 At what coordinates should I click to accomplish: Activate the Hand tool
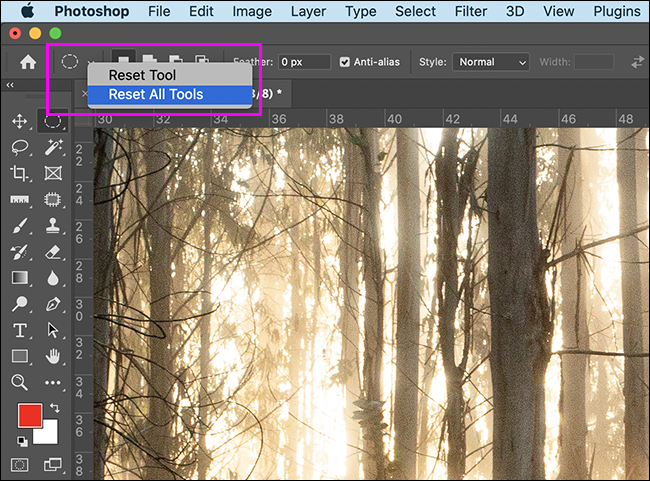pos(53,356)
